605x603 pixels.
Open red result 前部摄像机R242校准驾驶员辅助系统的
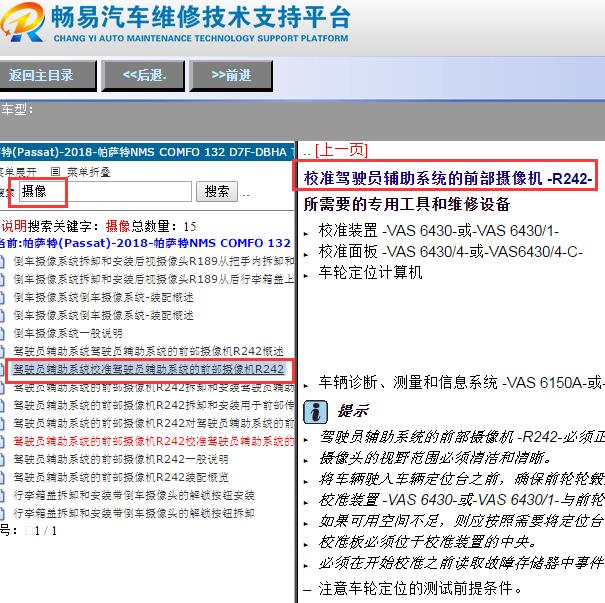(x=154, y=441)
